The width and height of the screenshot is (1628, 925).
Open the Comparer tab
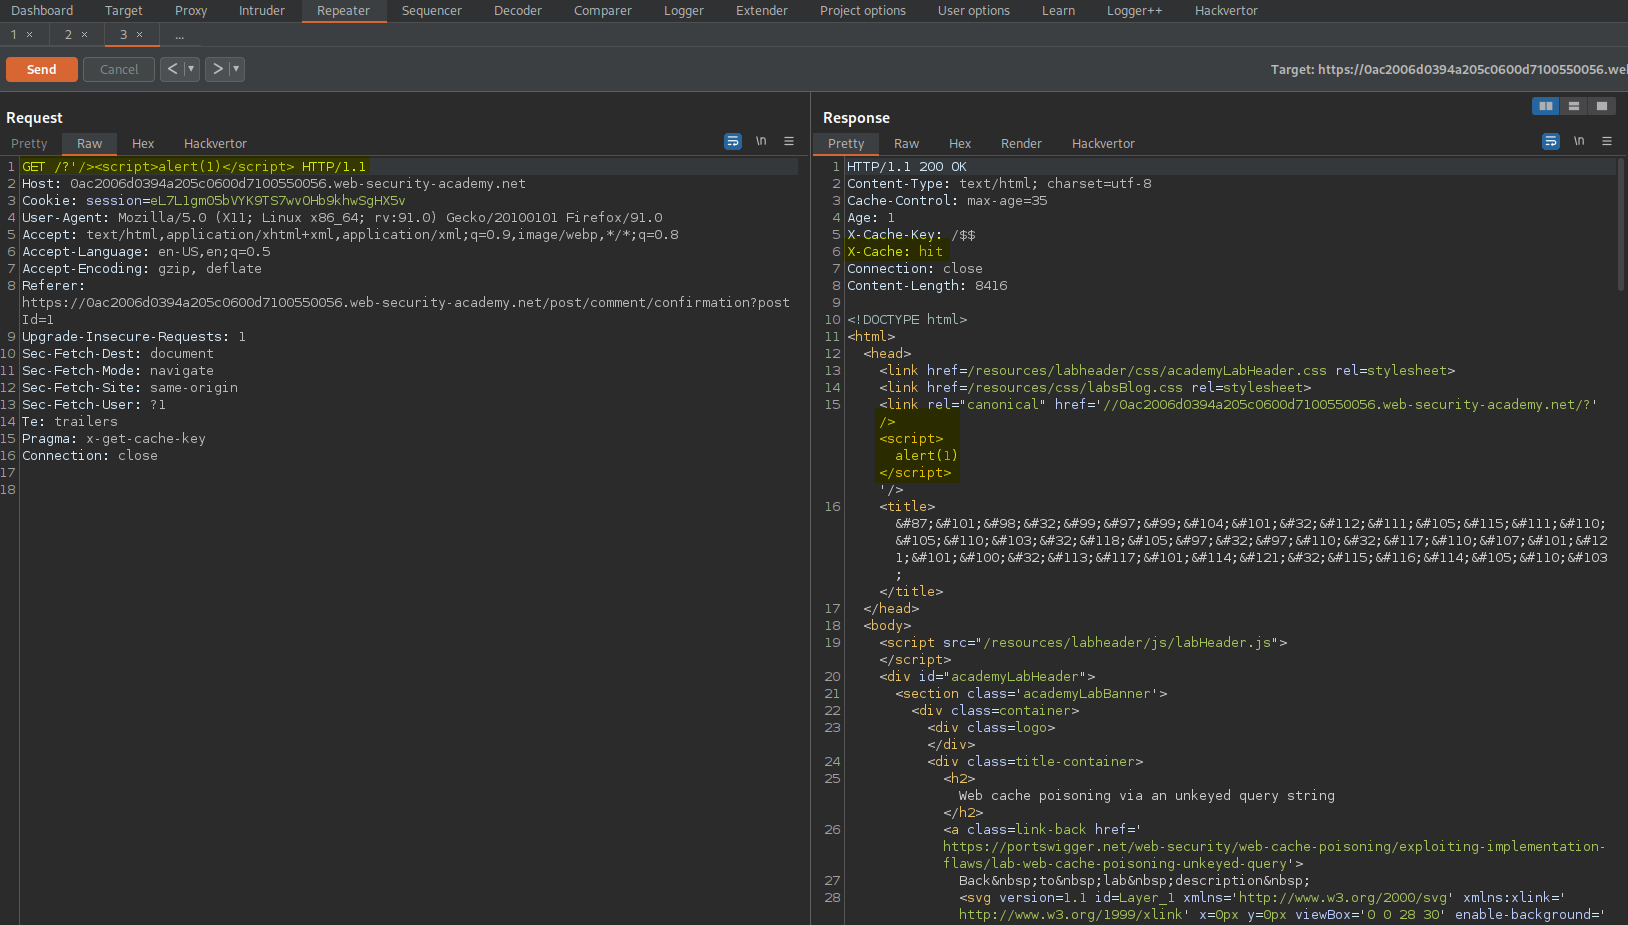click(x=603, y=11)
